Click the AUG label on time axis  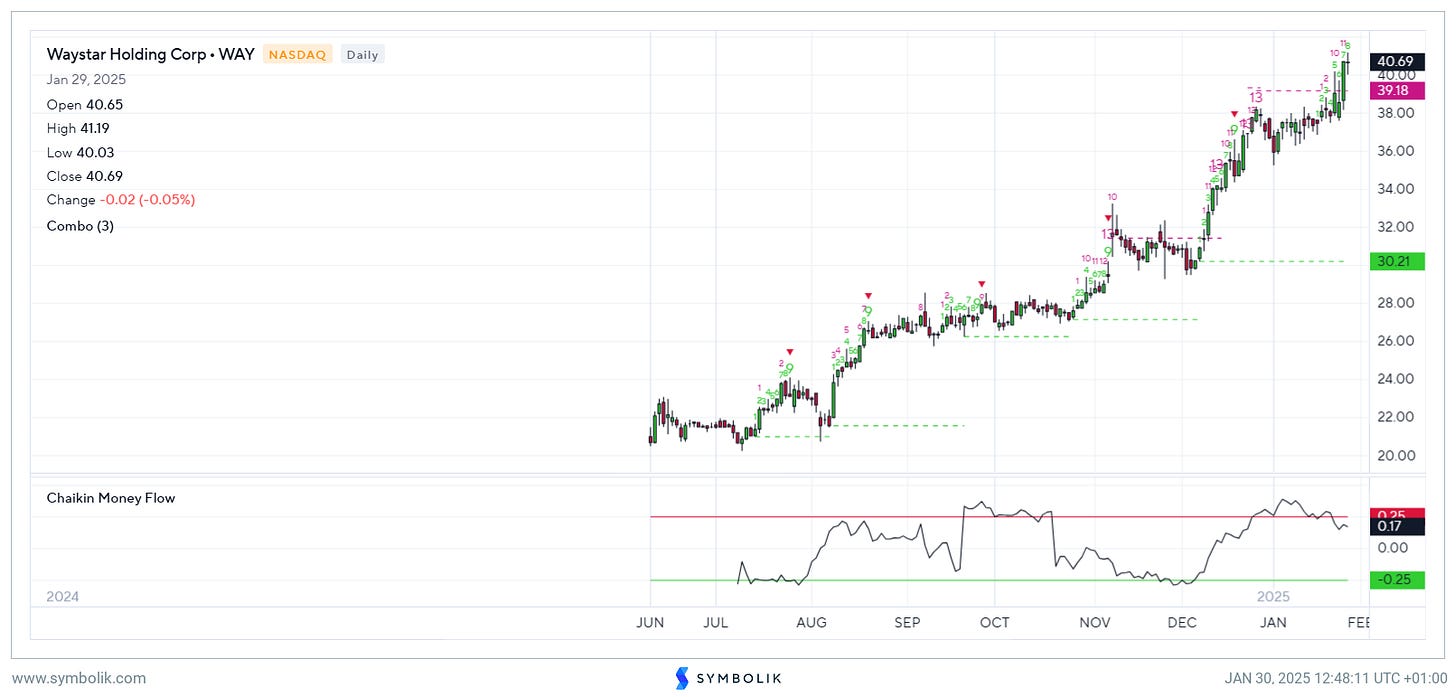[811, 622]
